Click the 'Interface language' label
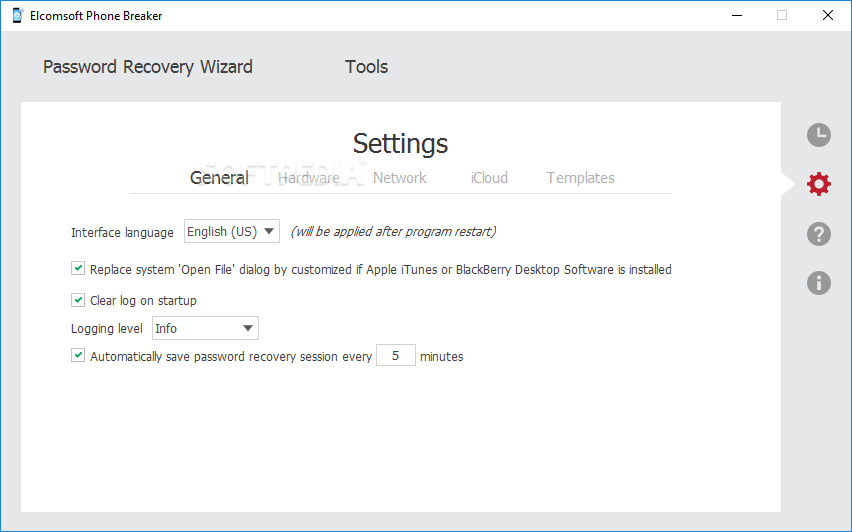 [x=122, y=233]
